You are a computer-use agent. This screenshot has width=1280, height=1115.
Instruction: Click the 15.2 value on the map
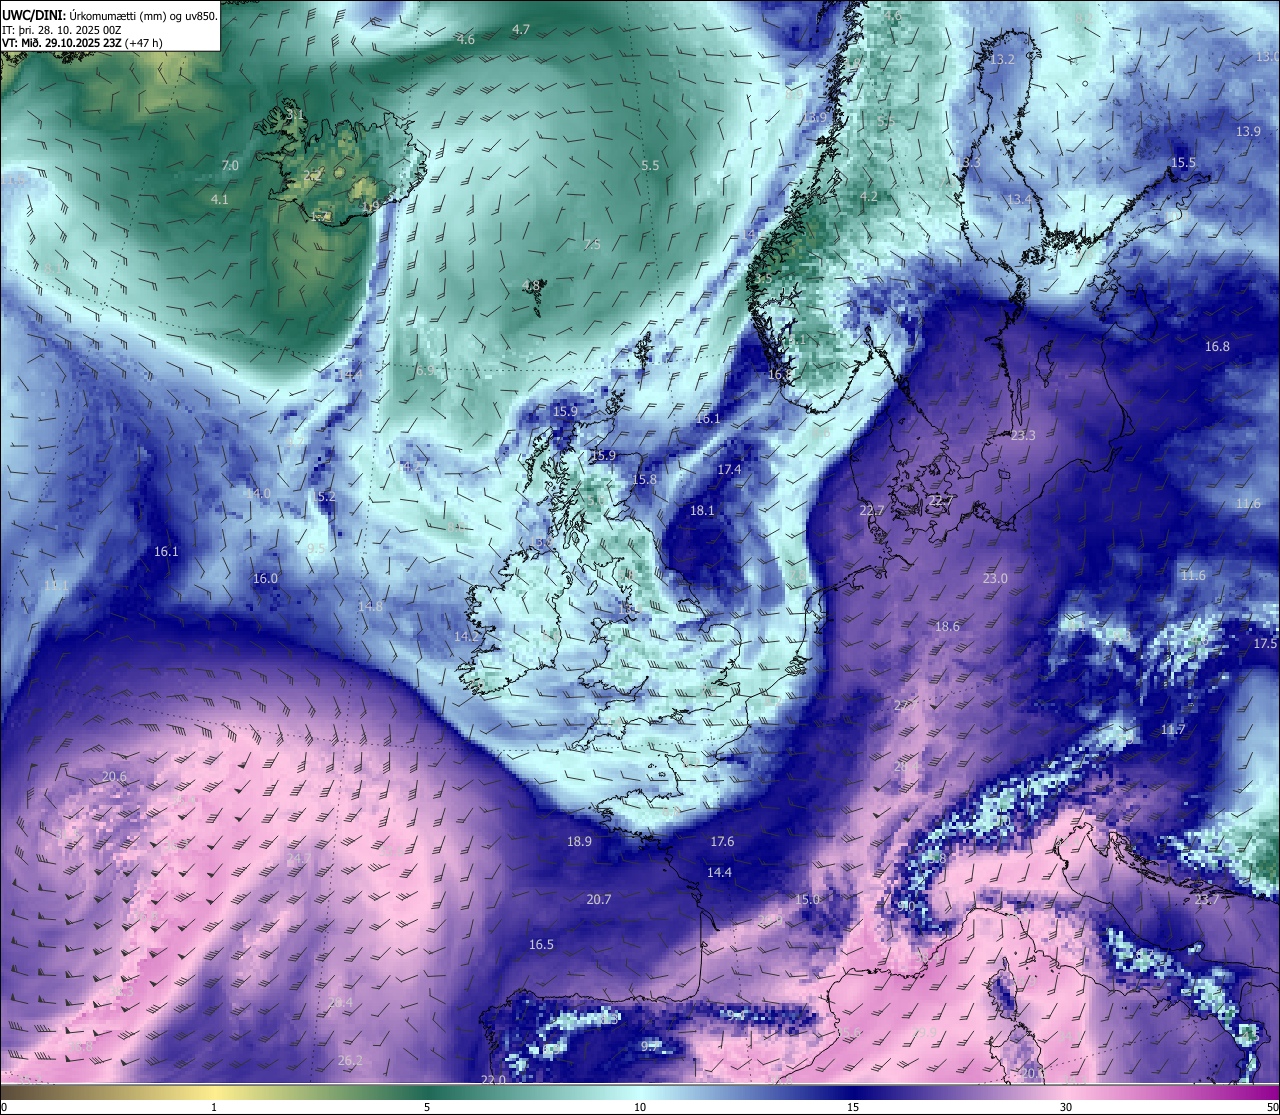click(324, 497)
